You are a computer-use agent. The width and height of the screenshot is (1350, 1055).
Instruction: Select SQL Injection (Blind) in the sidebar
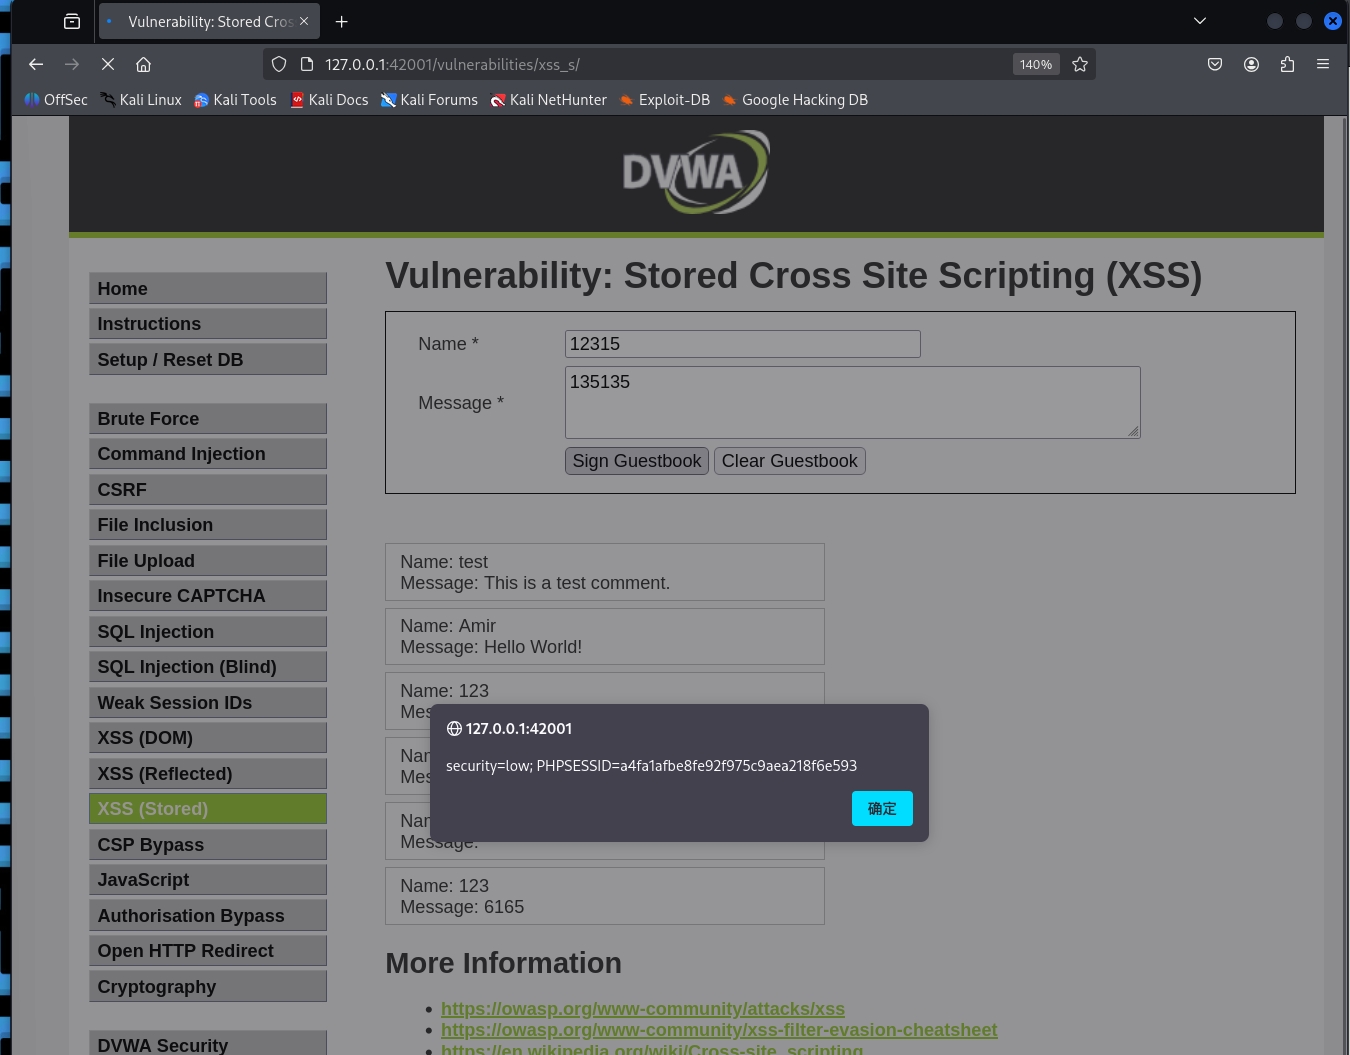coord(208,667)
